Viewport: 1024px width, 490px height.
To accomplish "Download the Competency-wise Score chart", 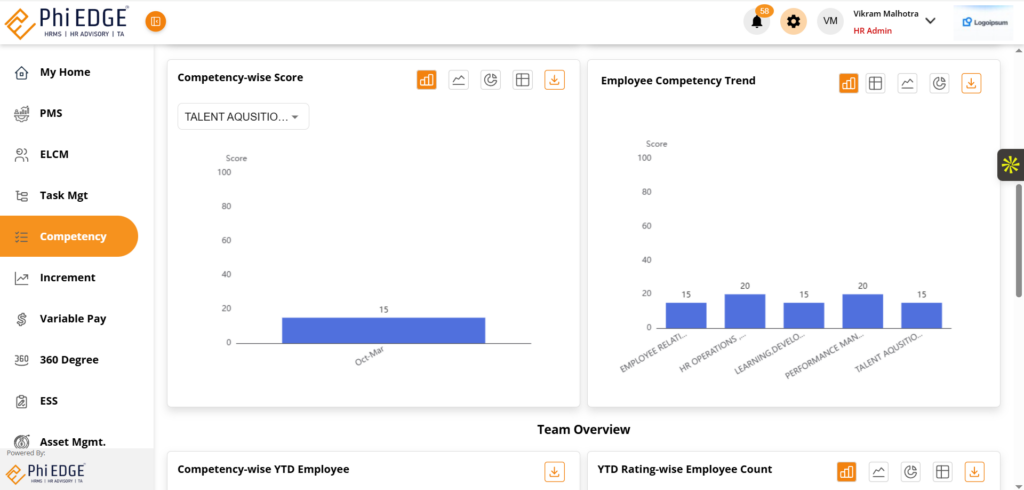I will click(x=555, y=81).
